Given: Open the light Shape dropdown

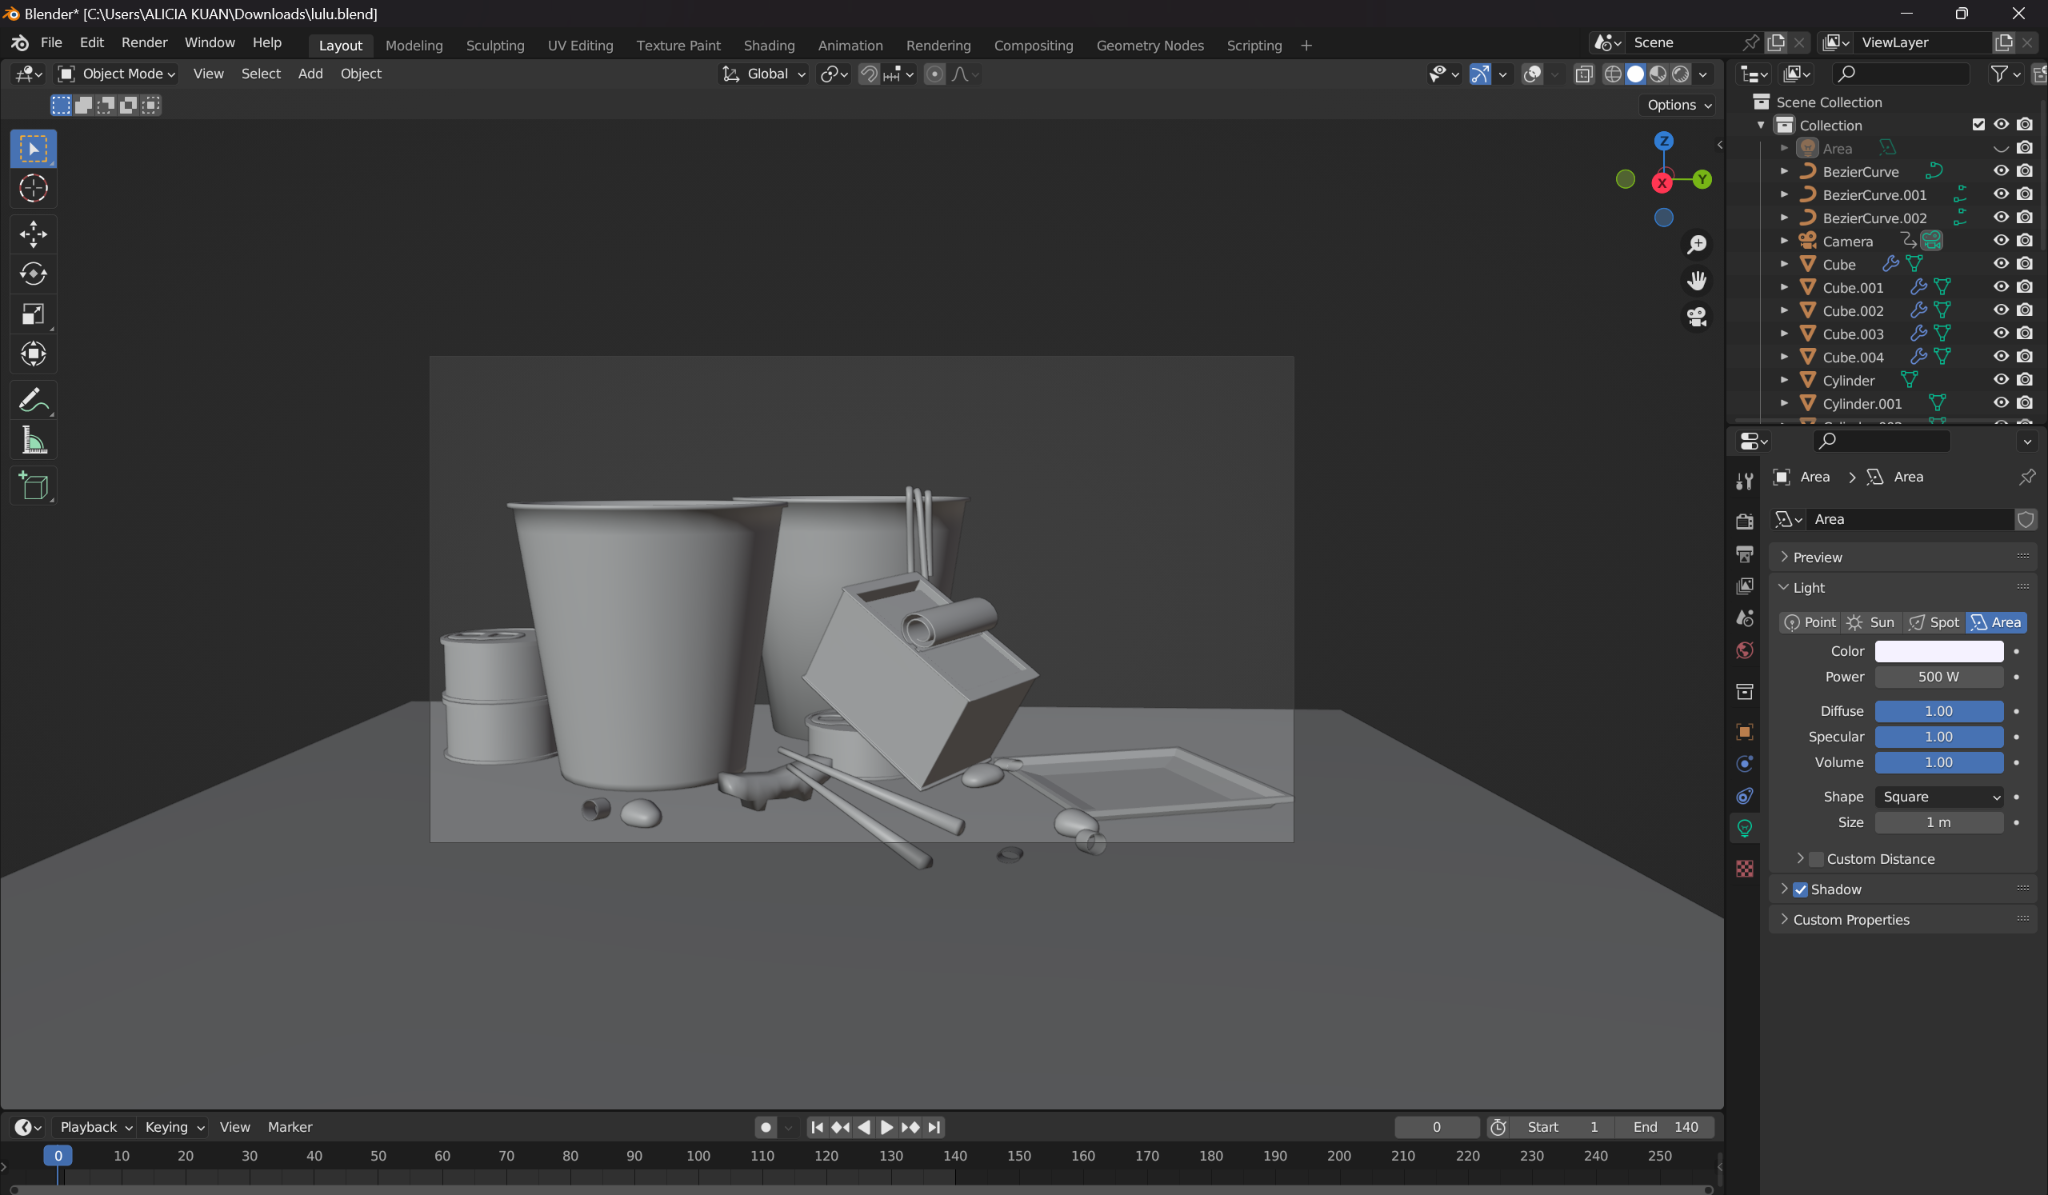Looking at the screenshot, I should [x=1939, y=797].
